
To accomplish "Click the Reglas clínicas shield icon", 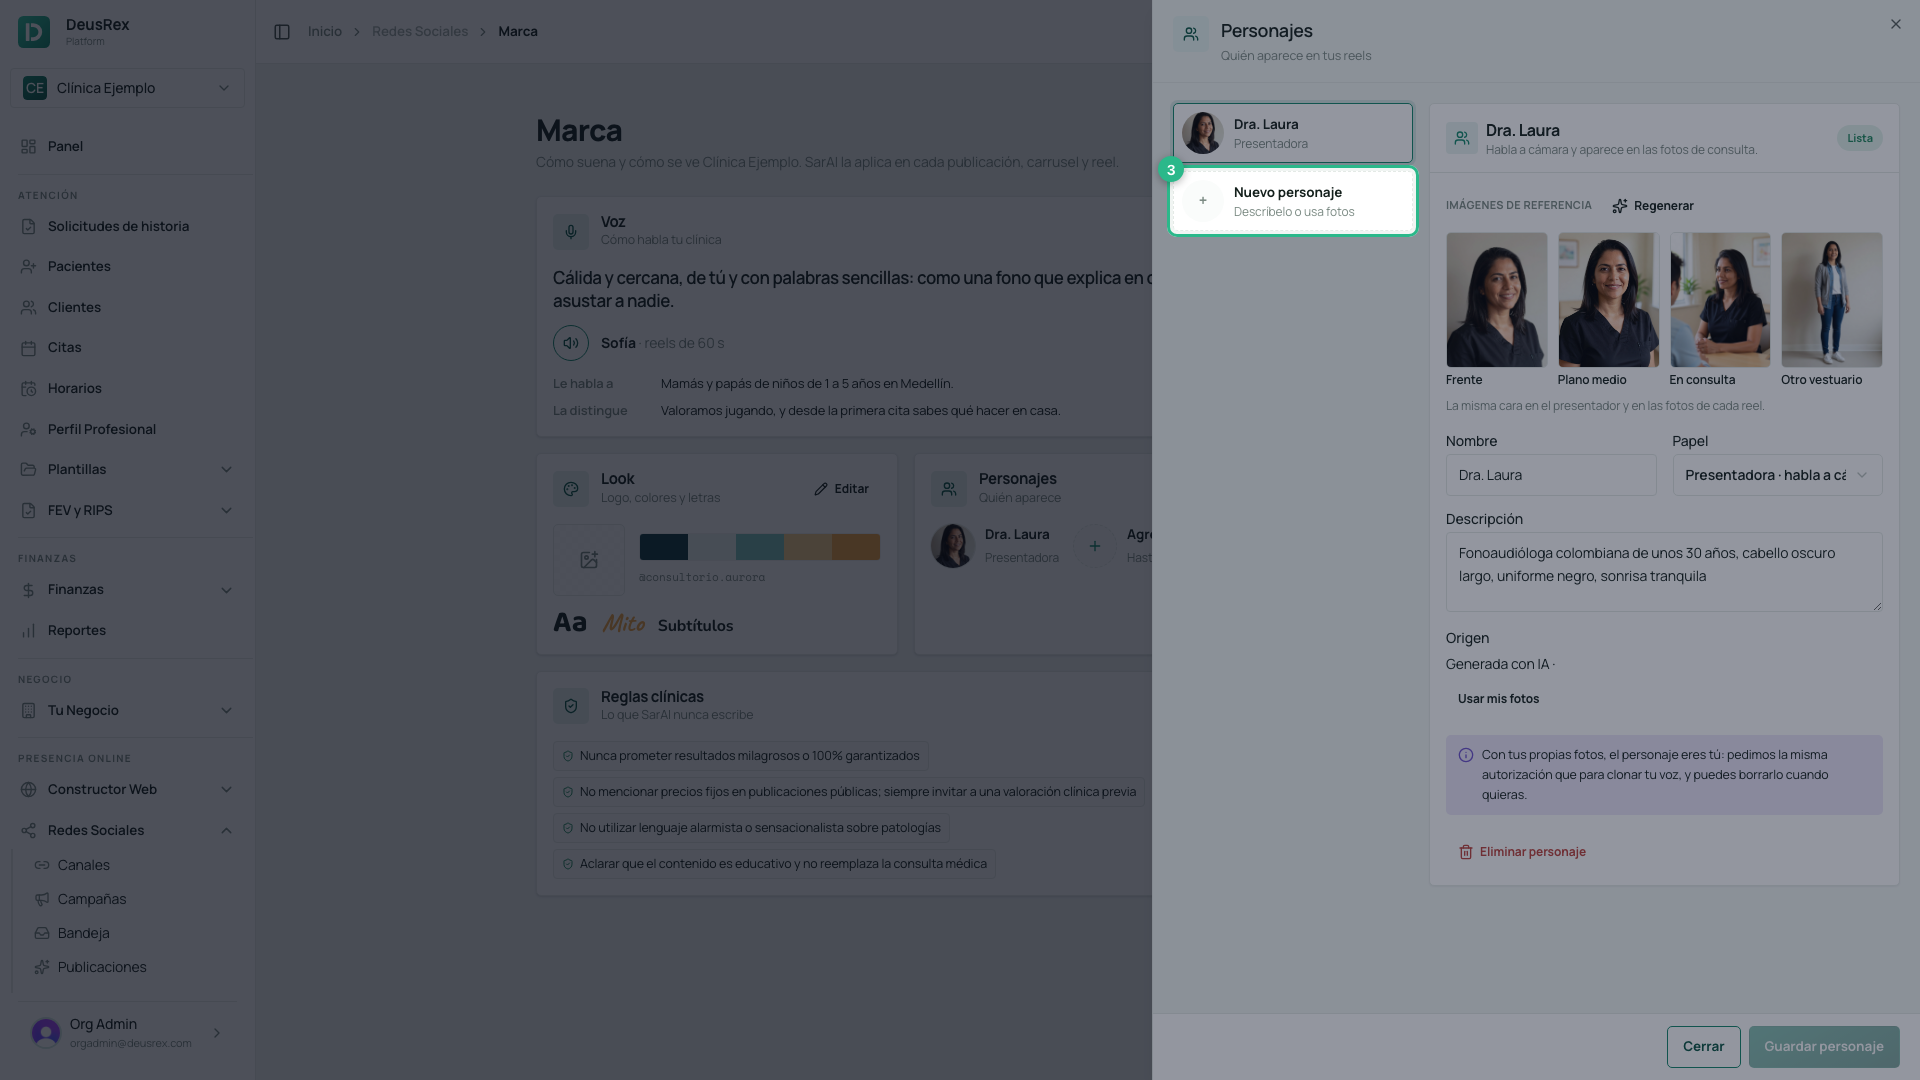I will pos(571,706).
